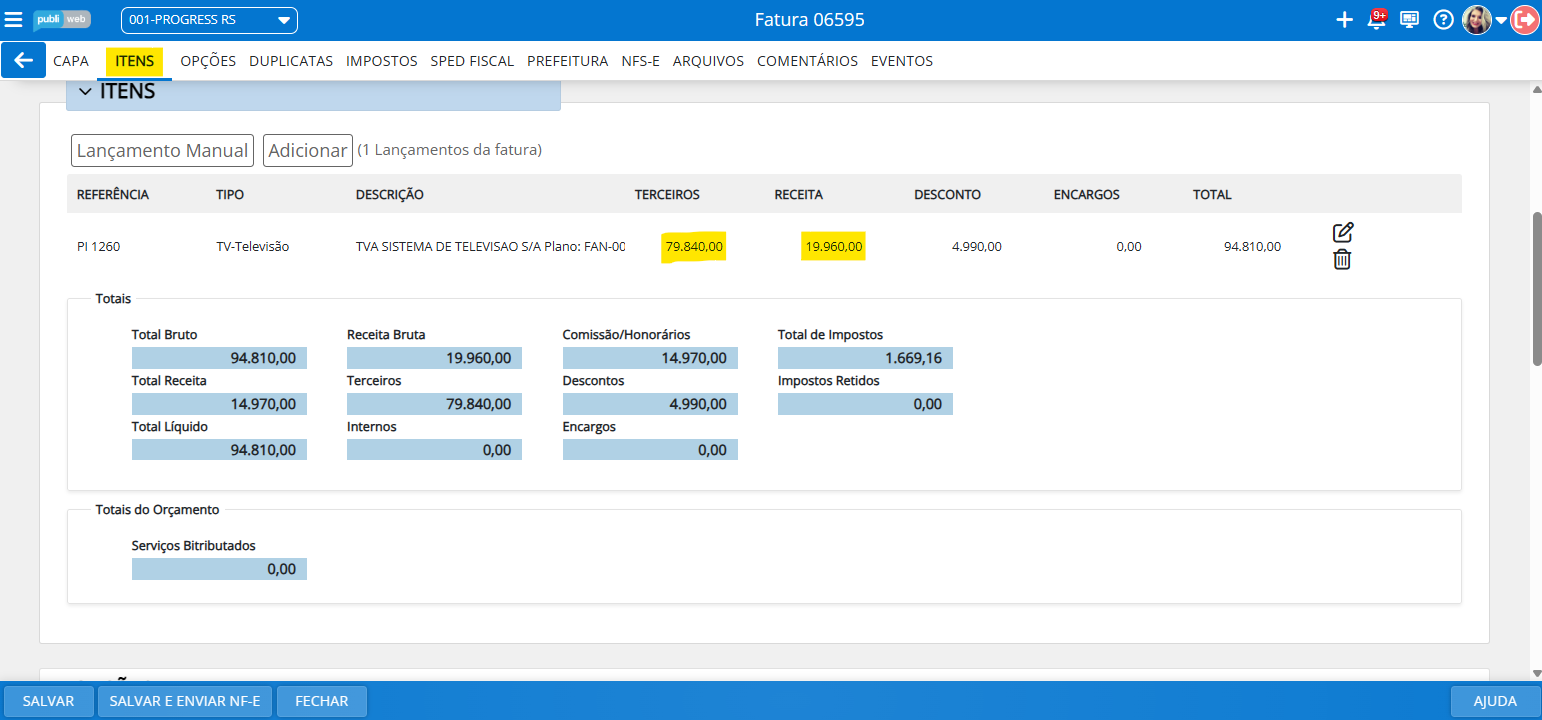Open the help question mark icon
Screen dimensions: 1542x720
tap(1443, 20)
